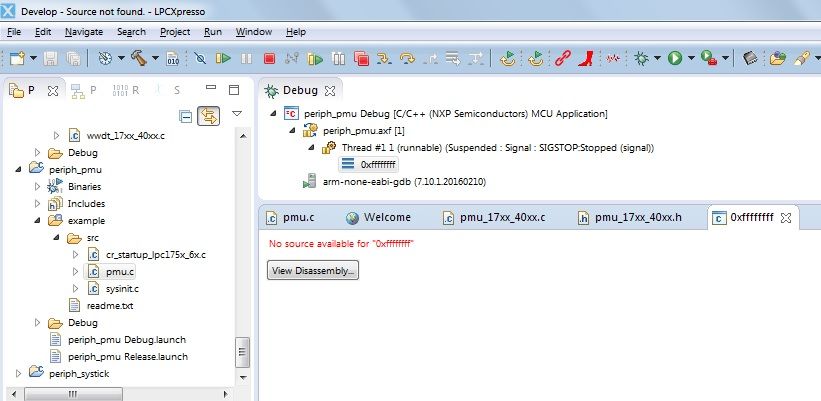Image resolution: width=821 pixels, height=401 pixels.
Task: Toggle skip all breakpoints icon
Action: tap(200, 58)
